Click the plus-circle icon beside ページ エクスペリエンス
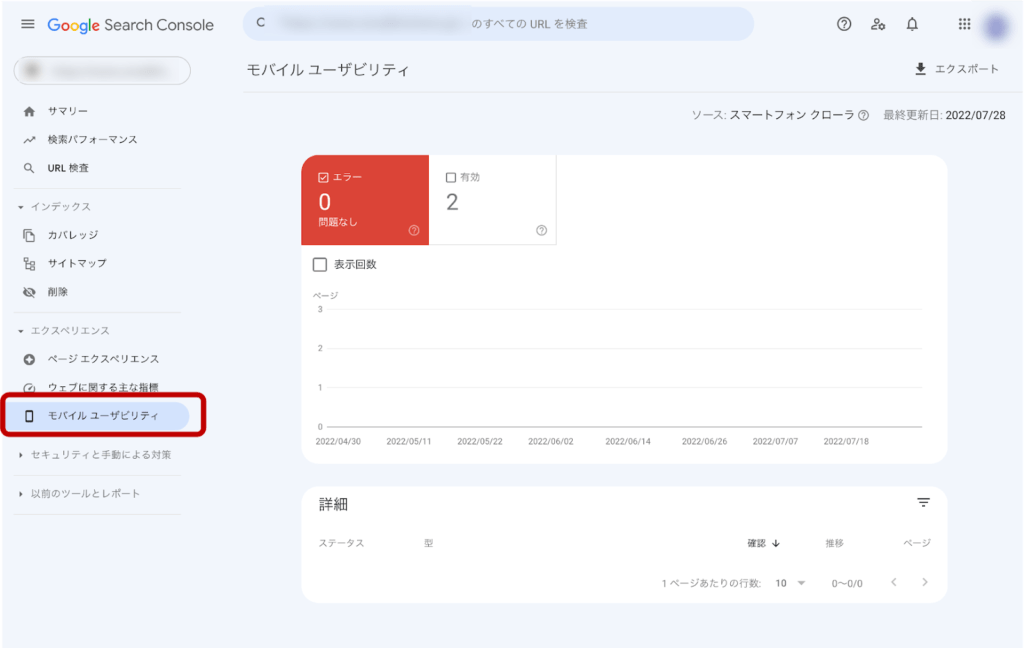The width and height of the screenshot is (1024, 648). (29, 359)
